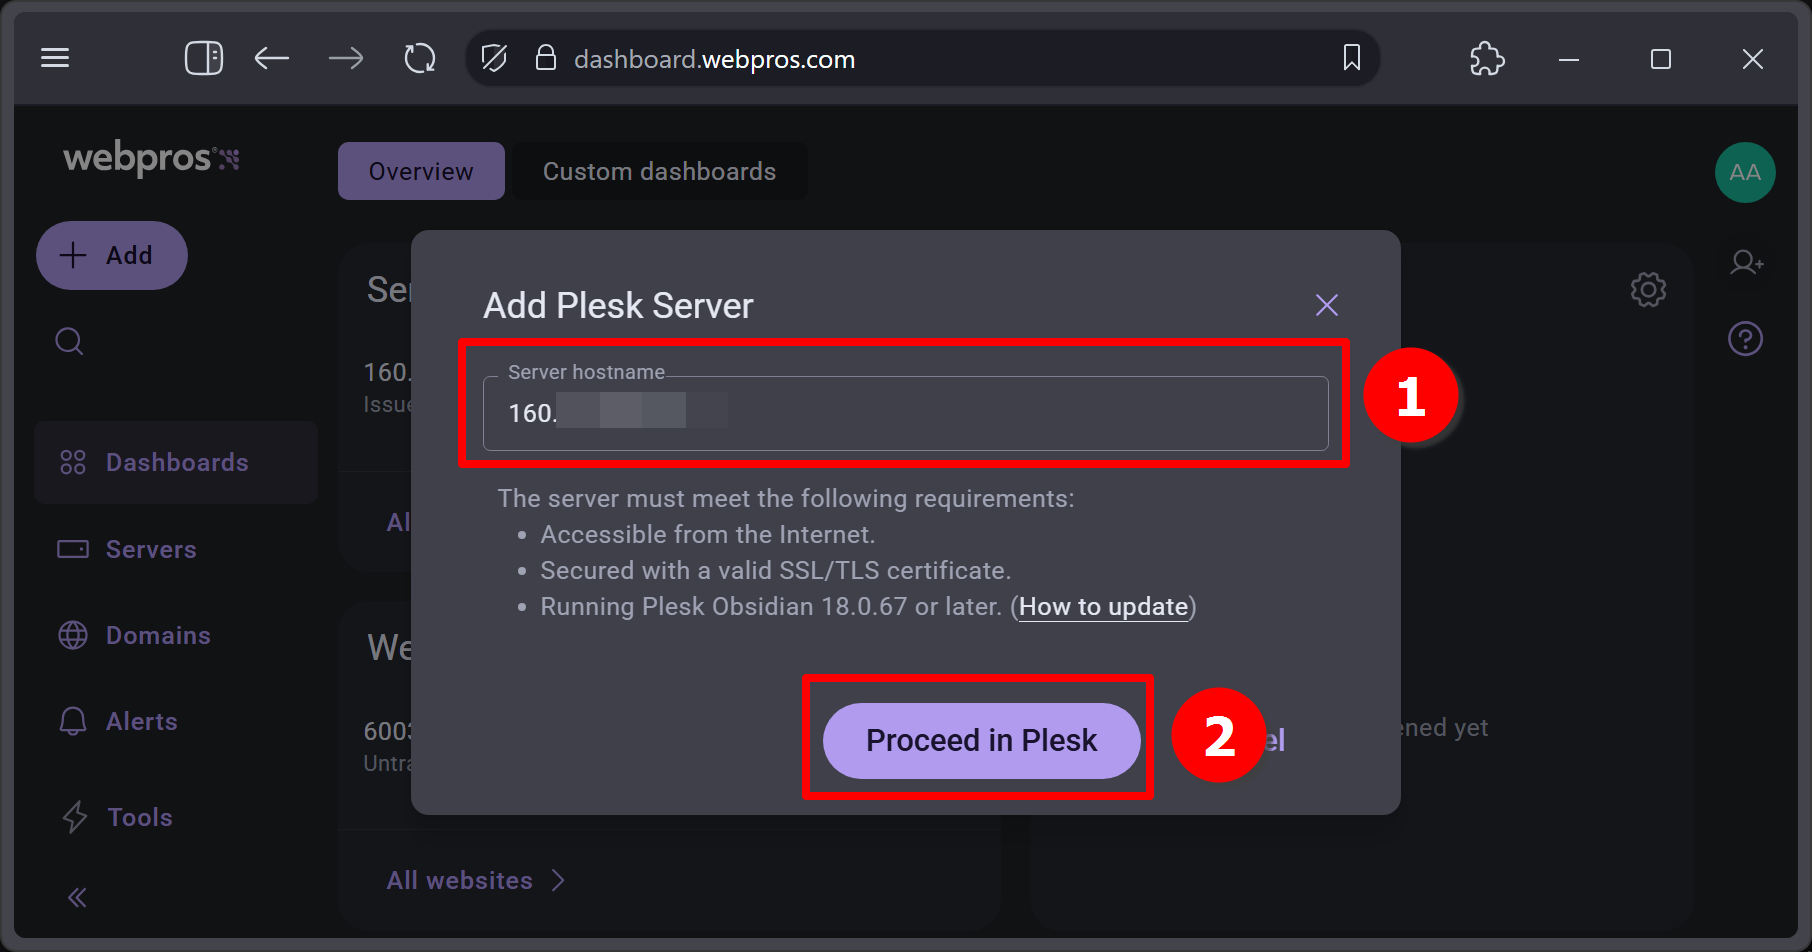Click the invite user icon
1812x952 pixels.
click(1746, 263)
